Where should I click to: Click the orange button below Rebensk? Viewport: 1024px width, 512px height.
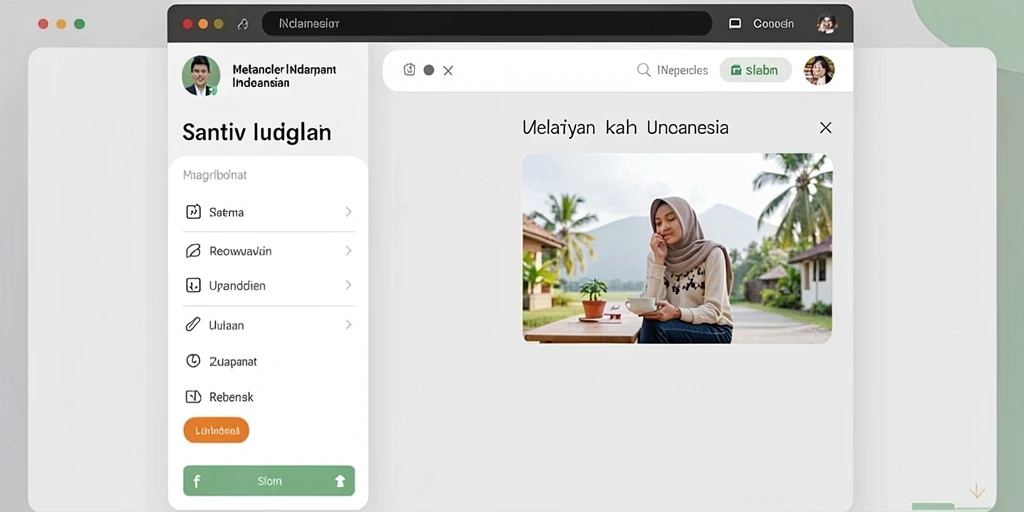216,430
